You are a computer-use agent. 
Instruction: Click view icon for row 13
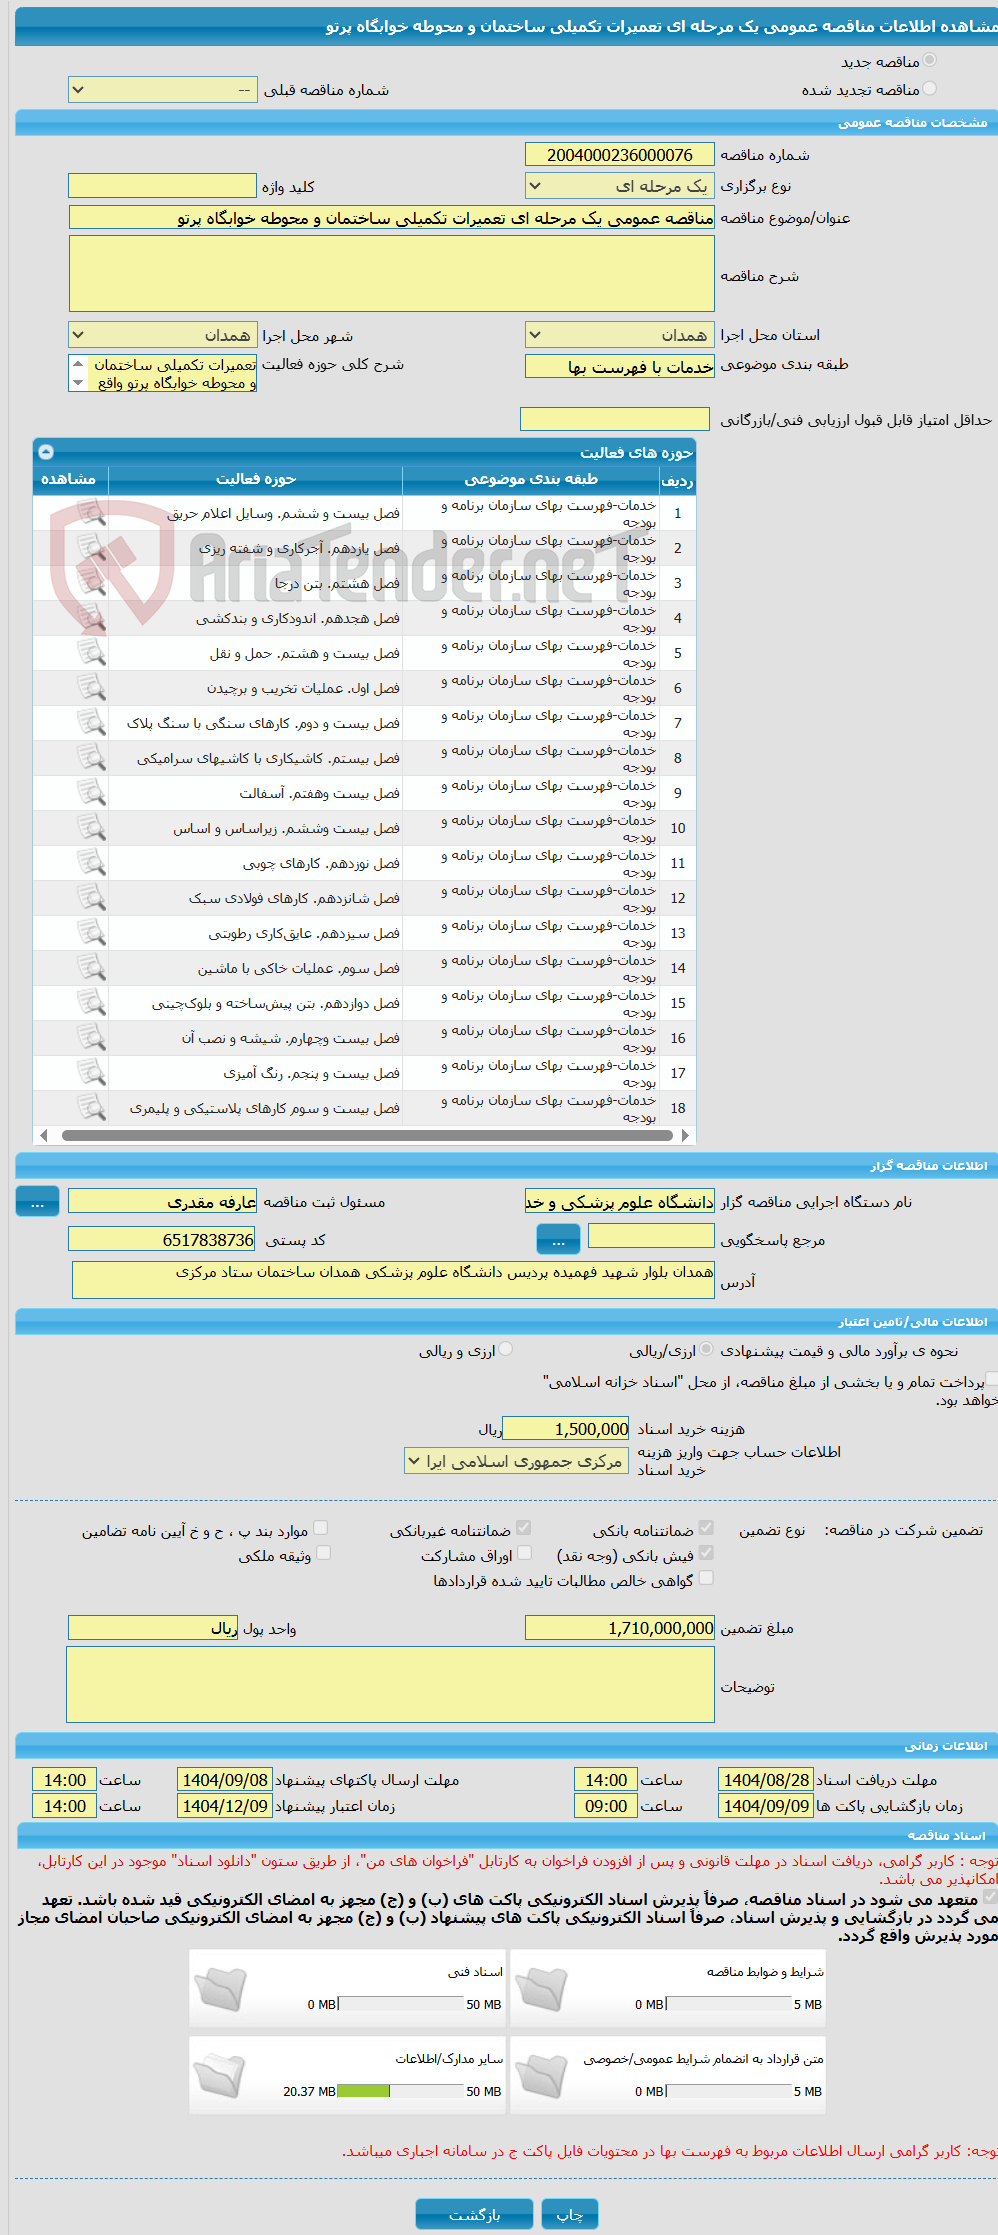point(91,933)
